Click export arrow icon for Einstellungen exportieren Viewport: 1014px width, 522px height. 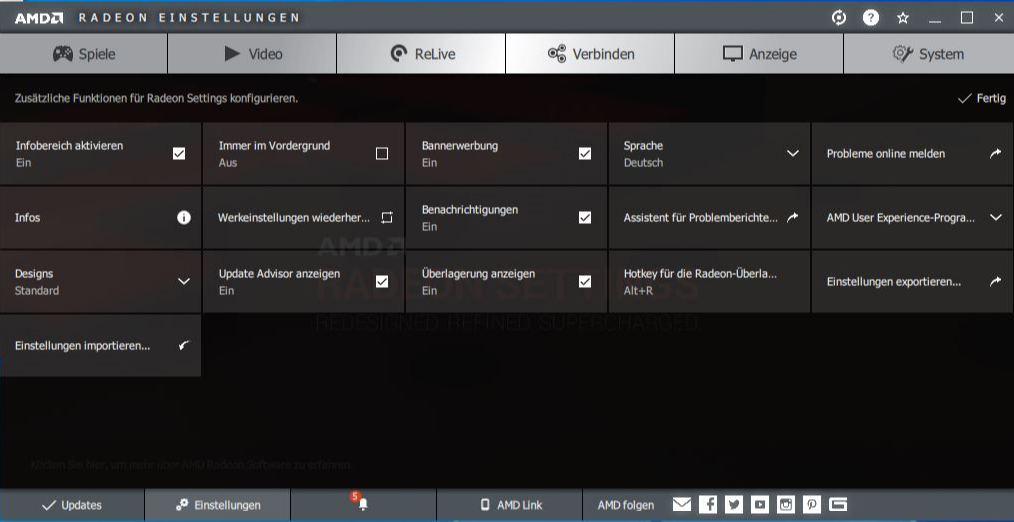995,281
